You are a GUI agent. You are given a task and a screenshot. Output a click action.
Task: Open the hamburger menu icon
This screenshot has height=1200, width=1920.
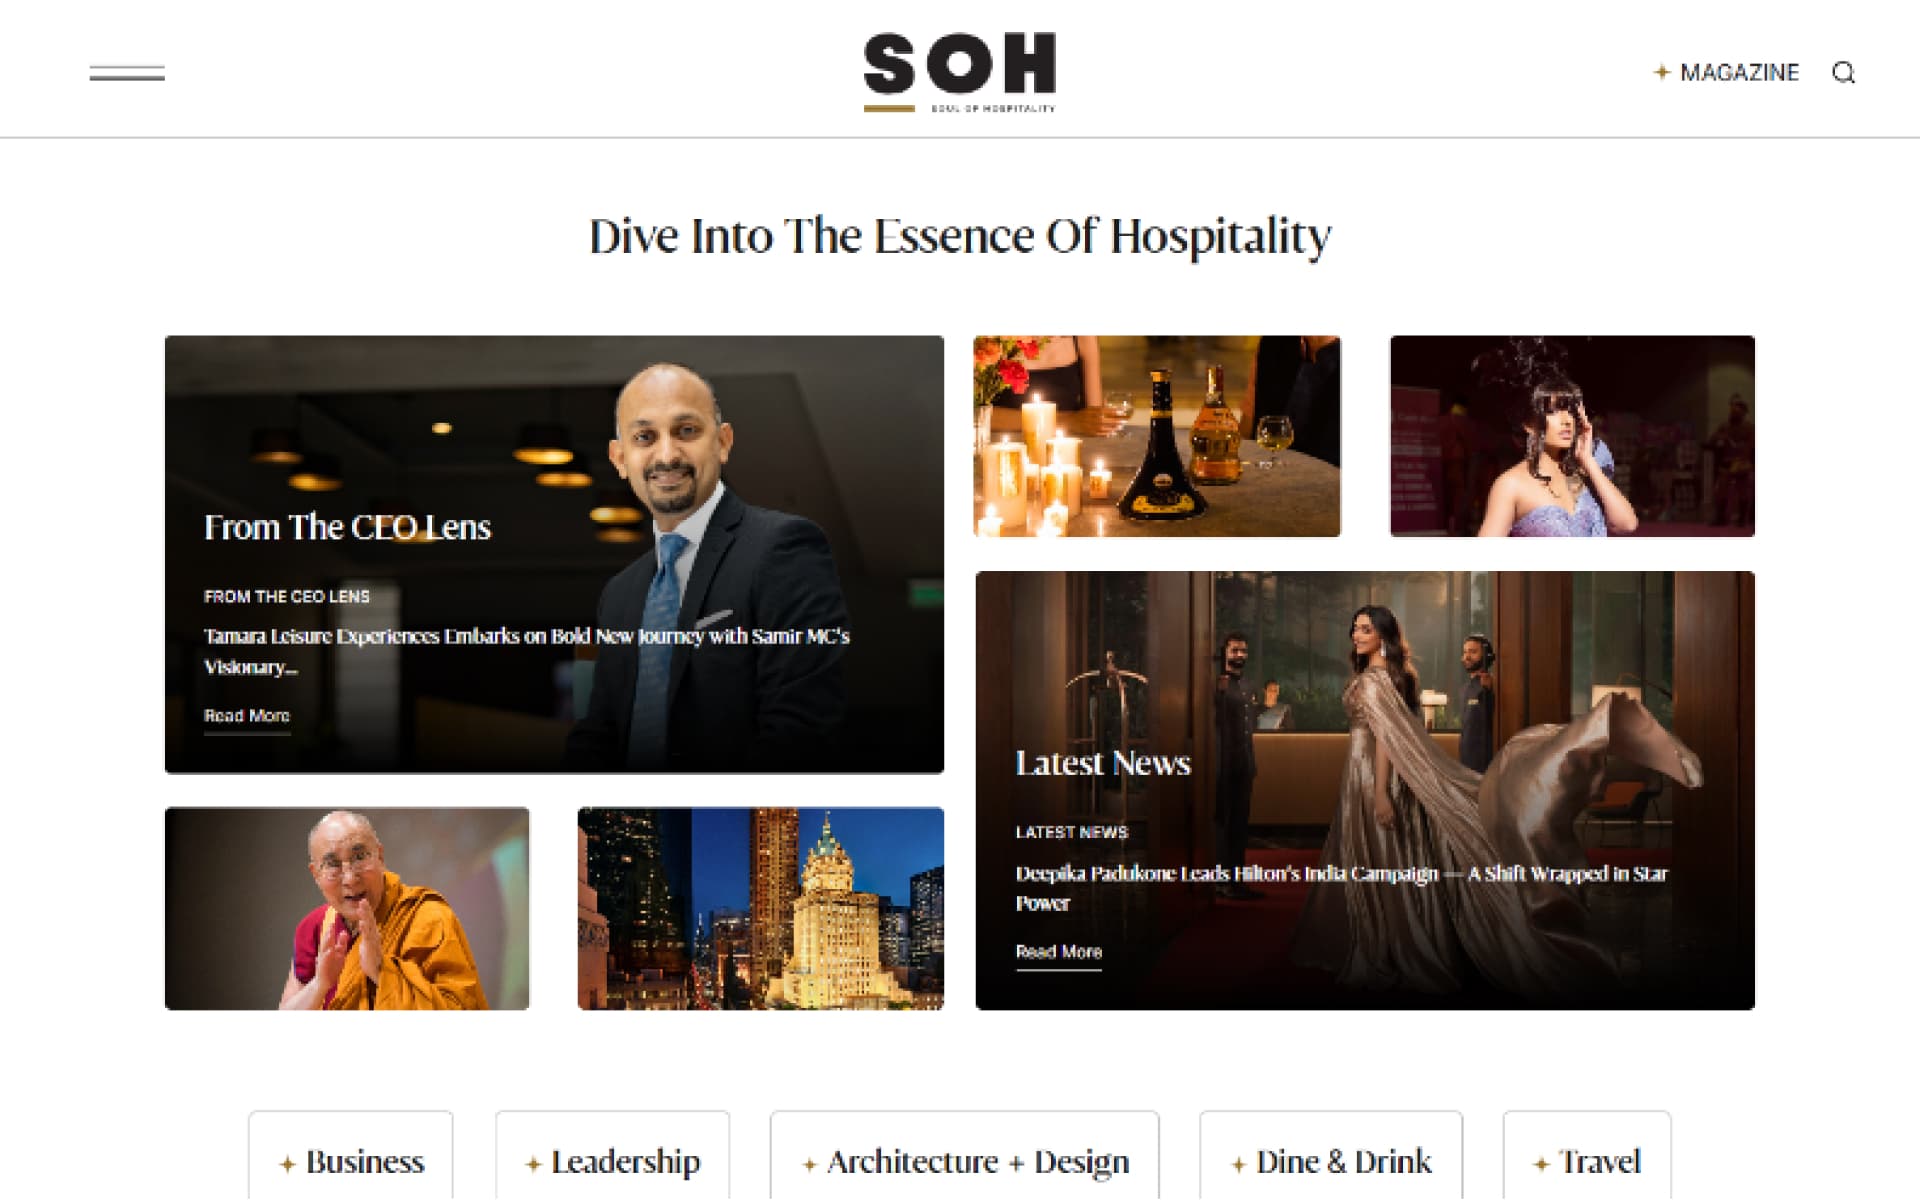[127, 73]
